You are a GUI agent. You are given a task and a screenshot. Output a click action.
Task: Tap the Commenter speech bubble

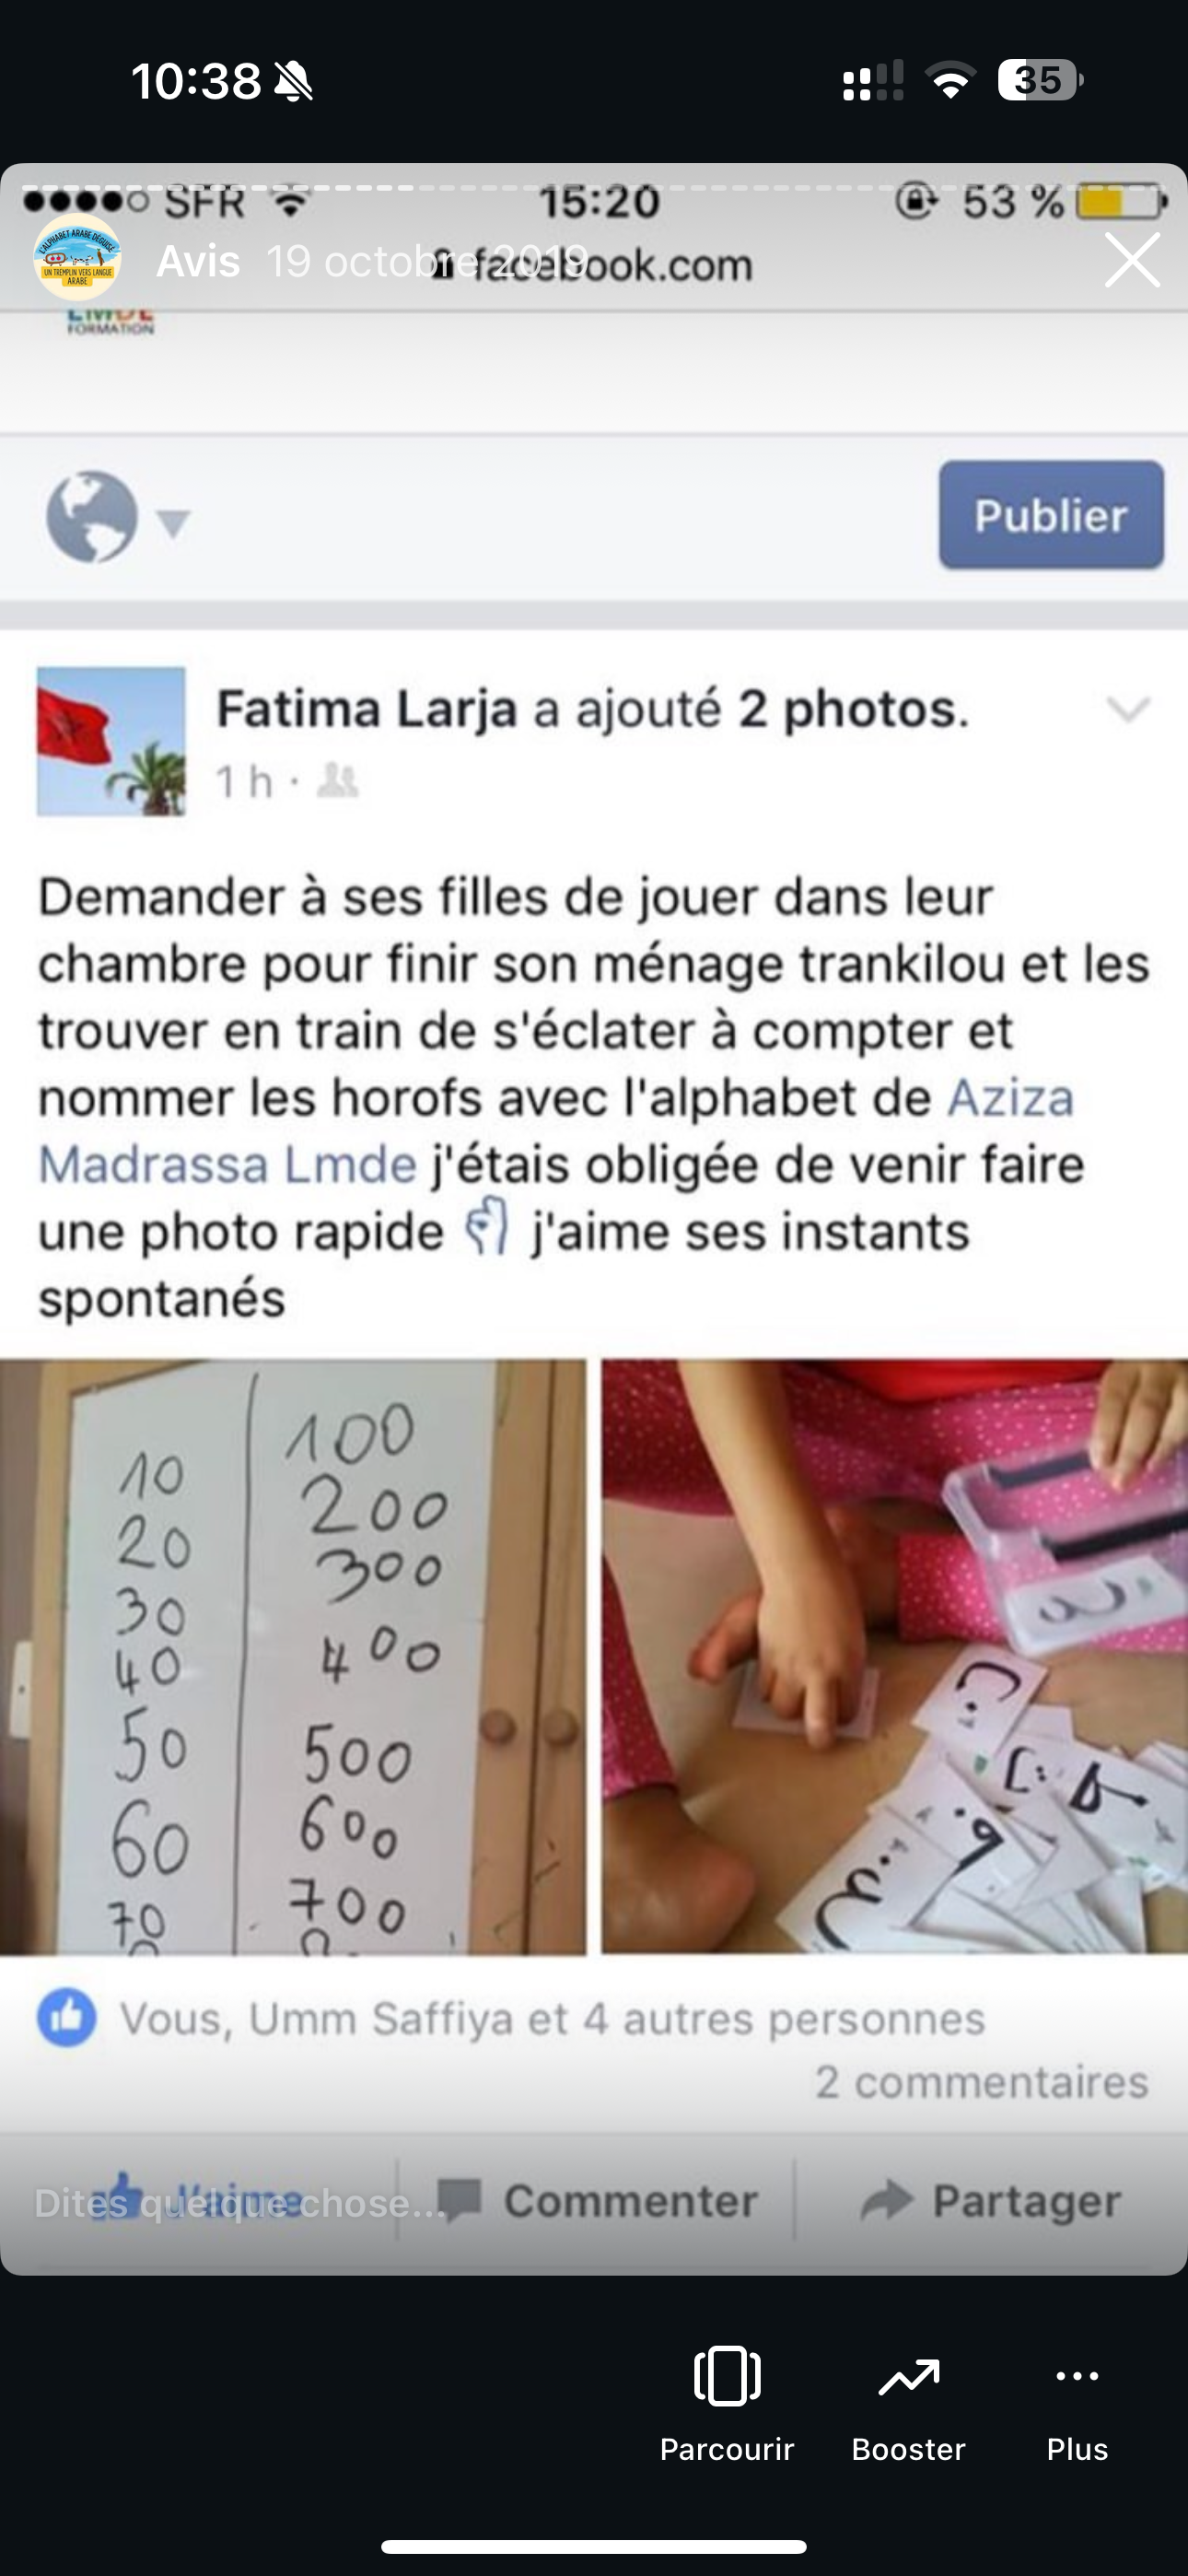click(x=460, y=2199)
